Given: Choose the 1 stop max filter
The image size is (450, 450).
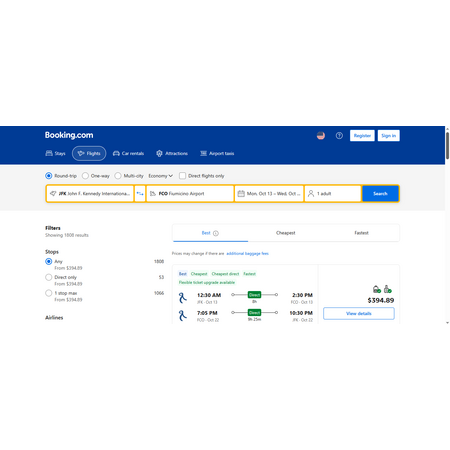Looking at the screenshot, I should pyautogui.click(x=49, y=293).
